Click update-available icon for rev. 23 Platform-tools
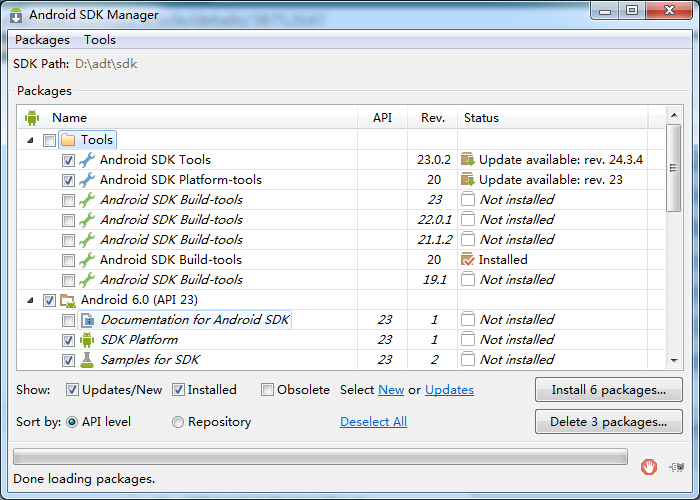The image size is (700, 500). coord(468,179)
